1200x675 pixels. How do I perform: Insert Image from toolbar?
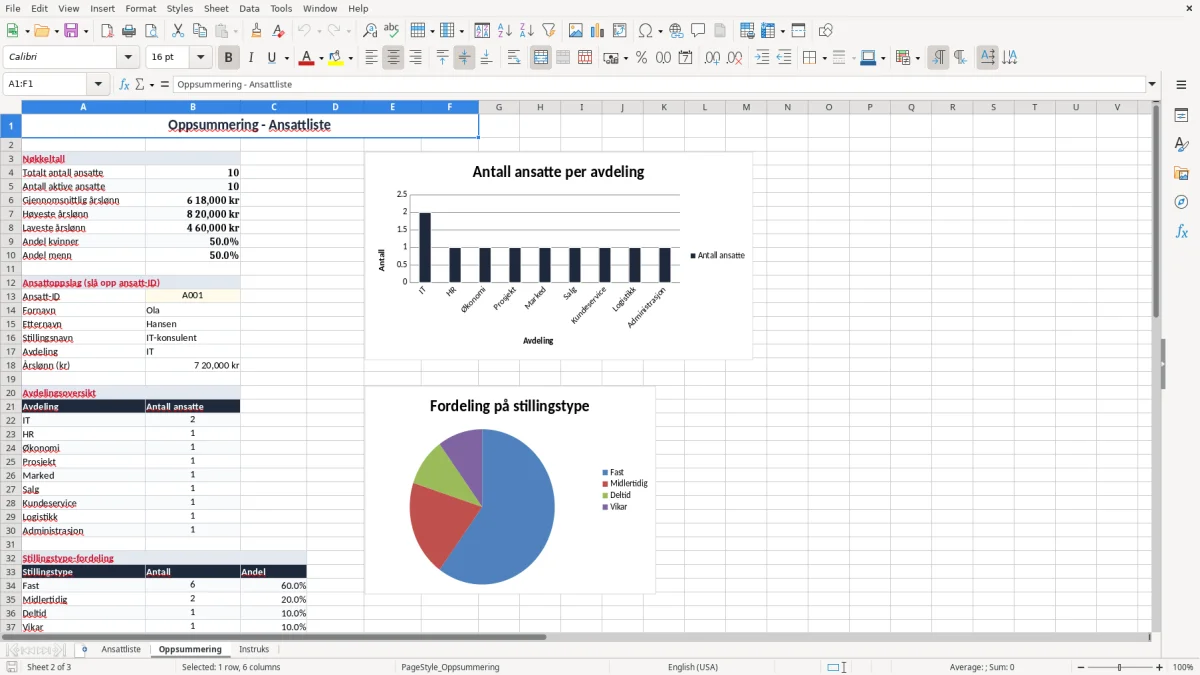[576, 31]
